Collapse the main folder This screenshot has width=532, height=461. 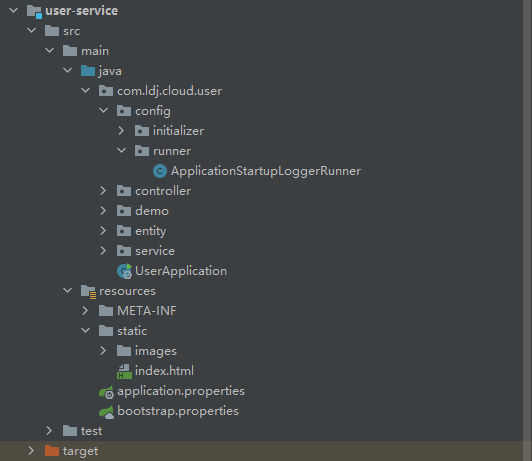click(x=50, y=51)
